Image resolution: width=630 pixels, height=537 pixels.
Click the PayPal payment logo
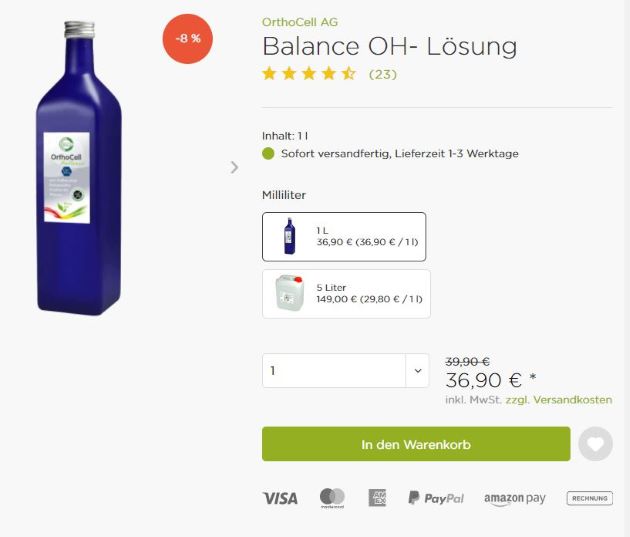(436, 498)
